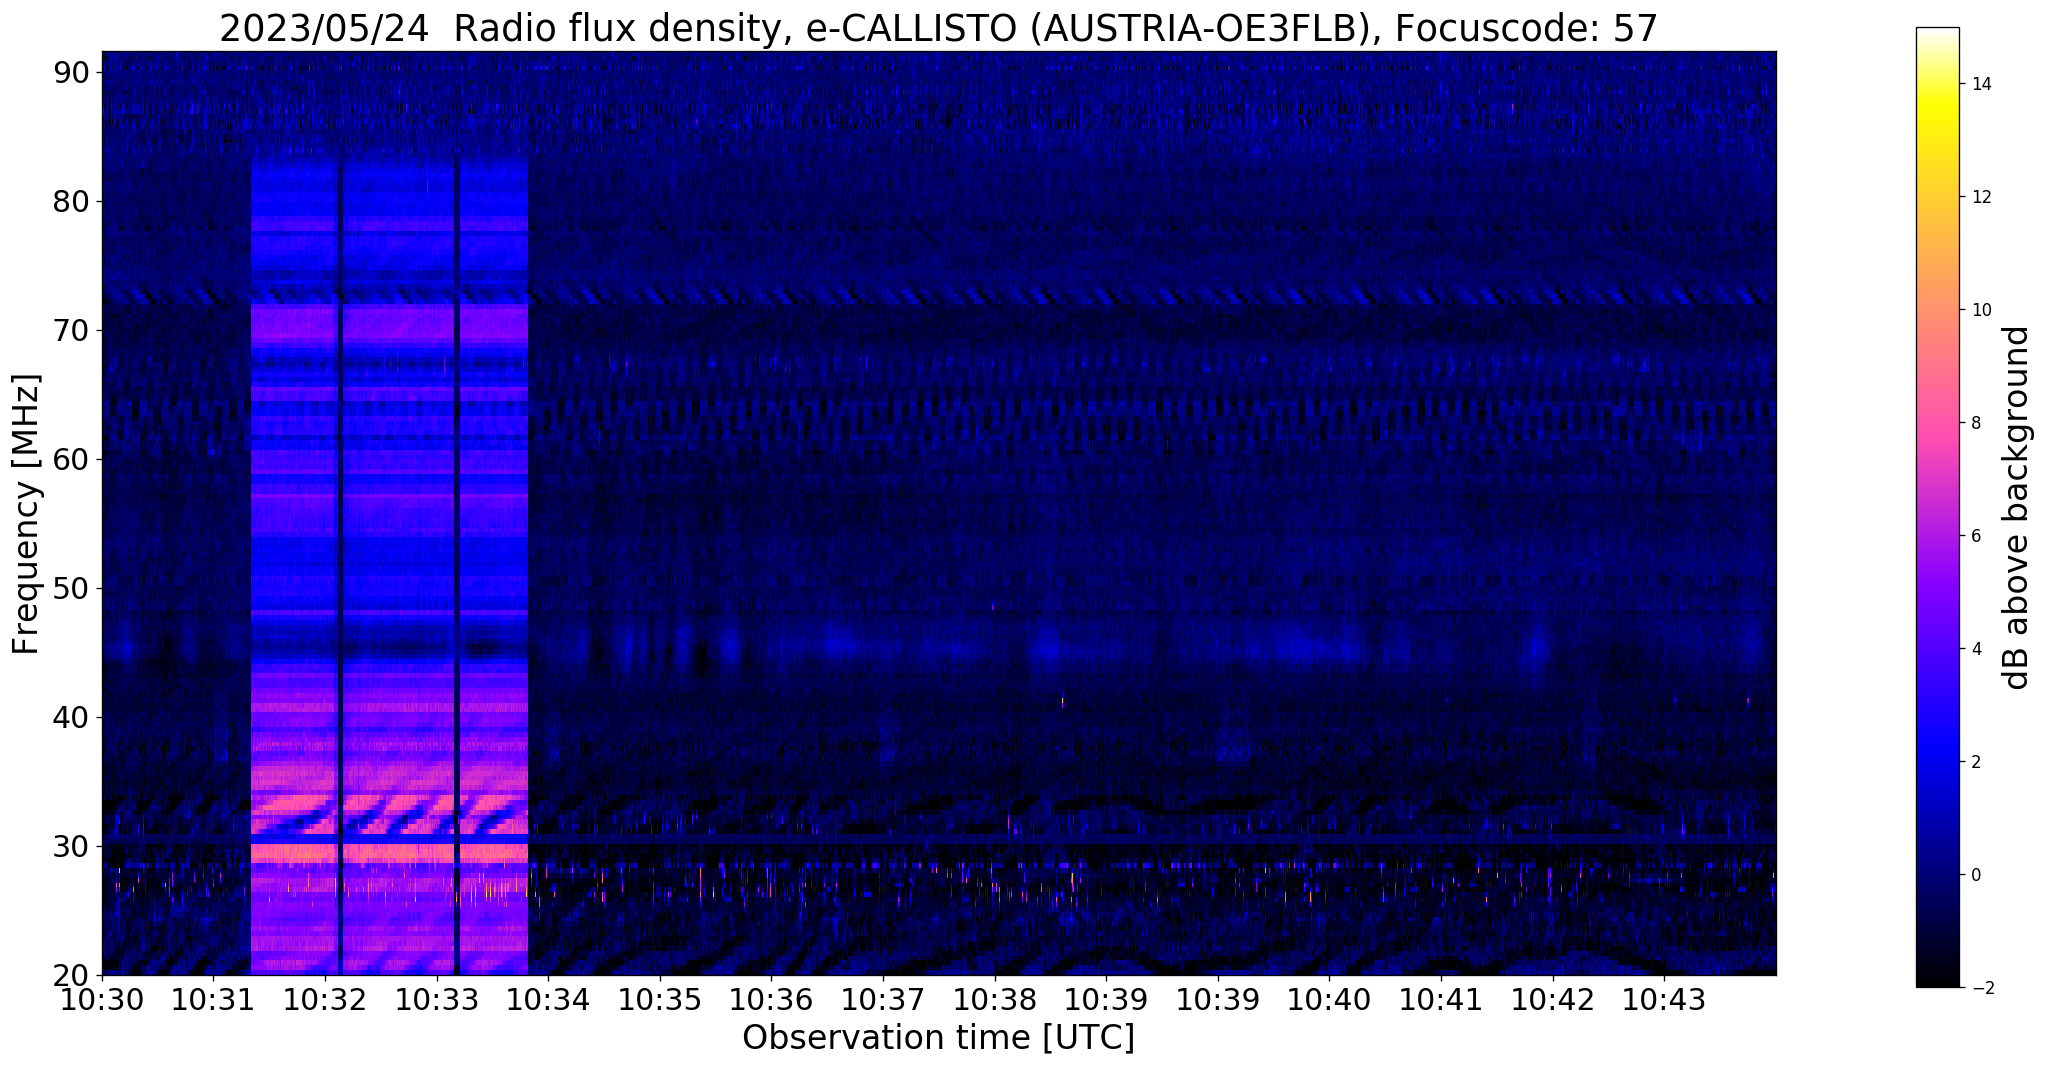2047x1067 pixels.
Task: Click the colorbar tick labeled 4
Action: coord(1976,649)
